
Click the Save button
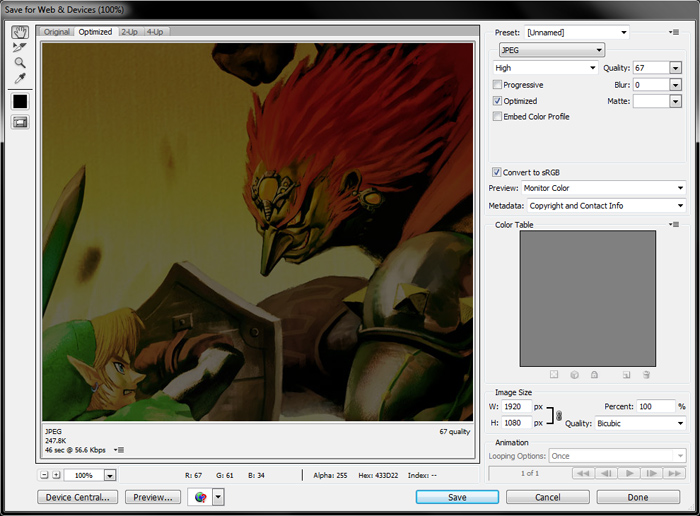pos(457,497)
